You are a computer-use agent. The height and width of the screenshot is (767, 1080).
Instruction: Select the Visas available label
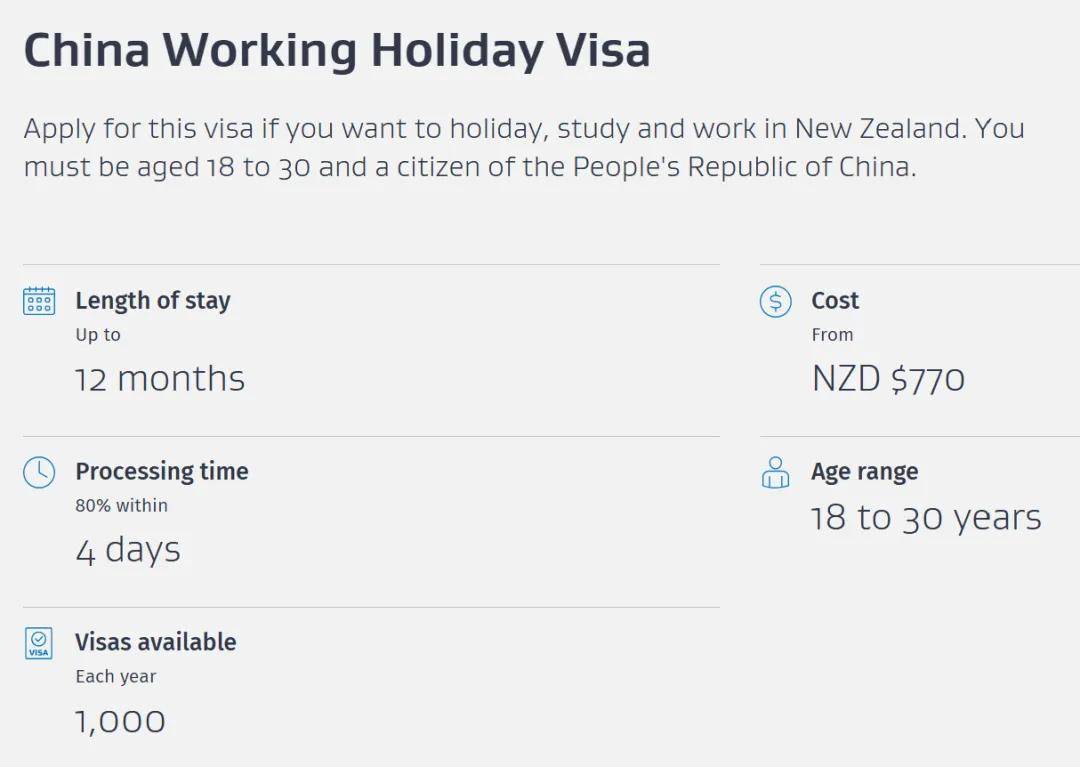click(x=156, y=643)
